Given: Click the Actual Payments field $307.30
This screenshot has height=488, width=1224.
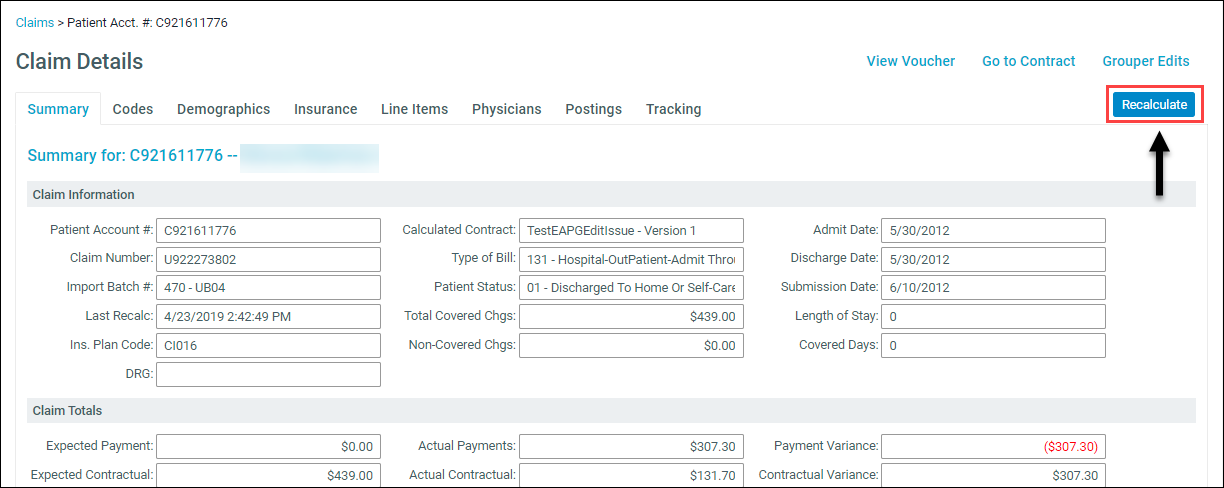Looking at the screenshot, I should coord(631,446).
